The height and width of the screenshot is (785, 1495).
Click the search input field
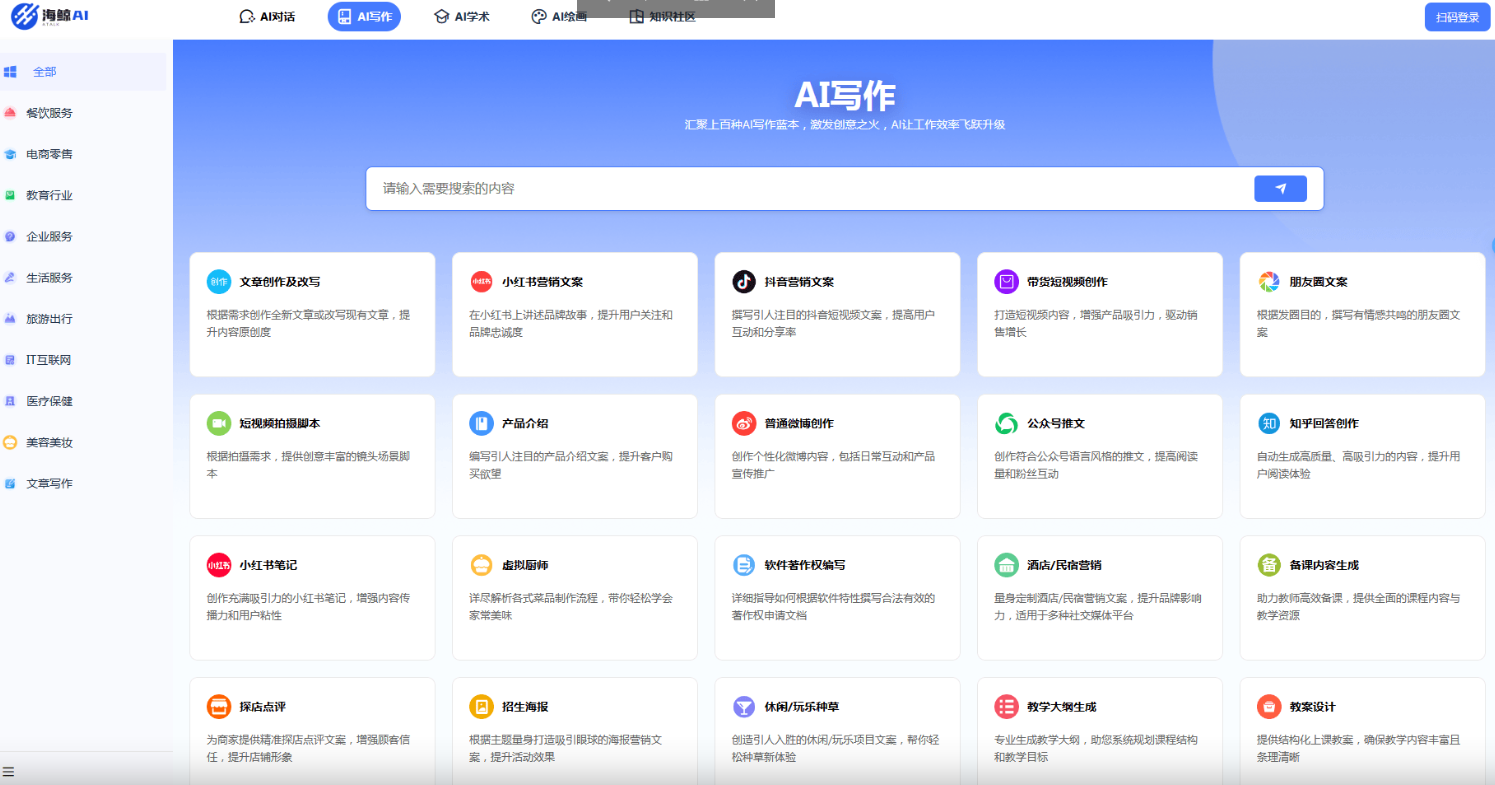(x=700, y=188)
